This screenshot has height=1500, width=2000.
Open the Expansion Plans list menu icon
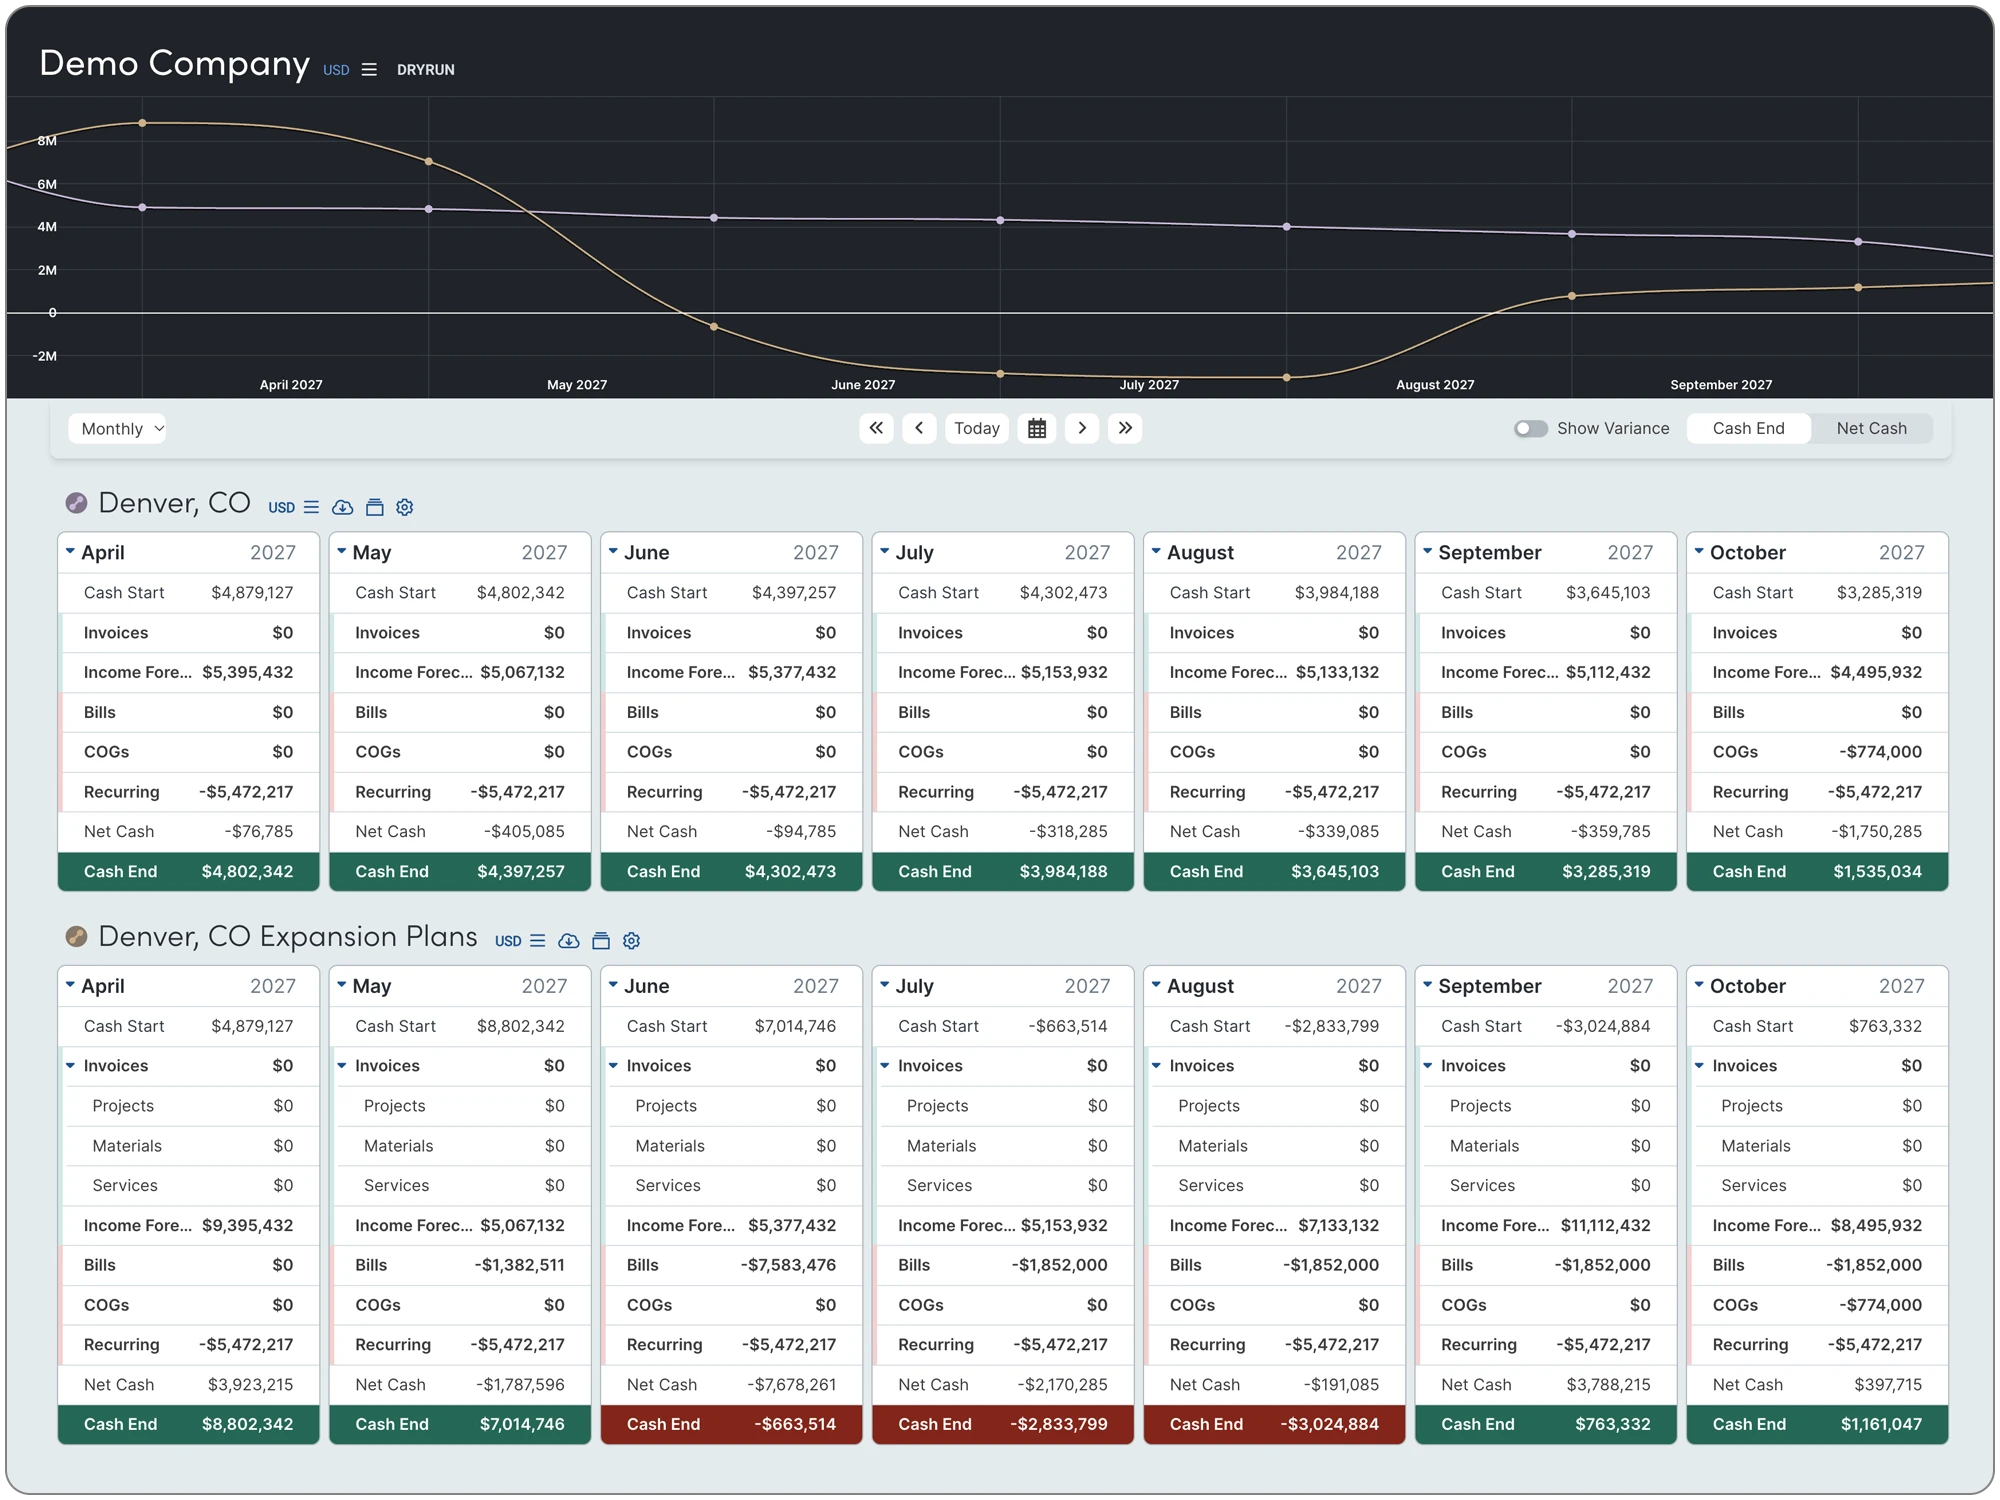coord(537,941)
